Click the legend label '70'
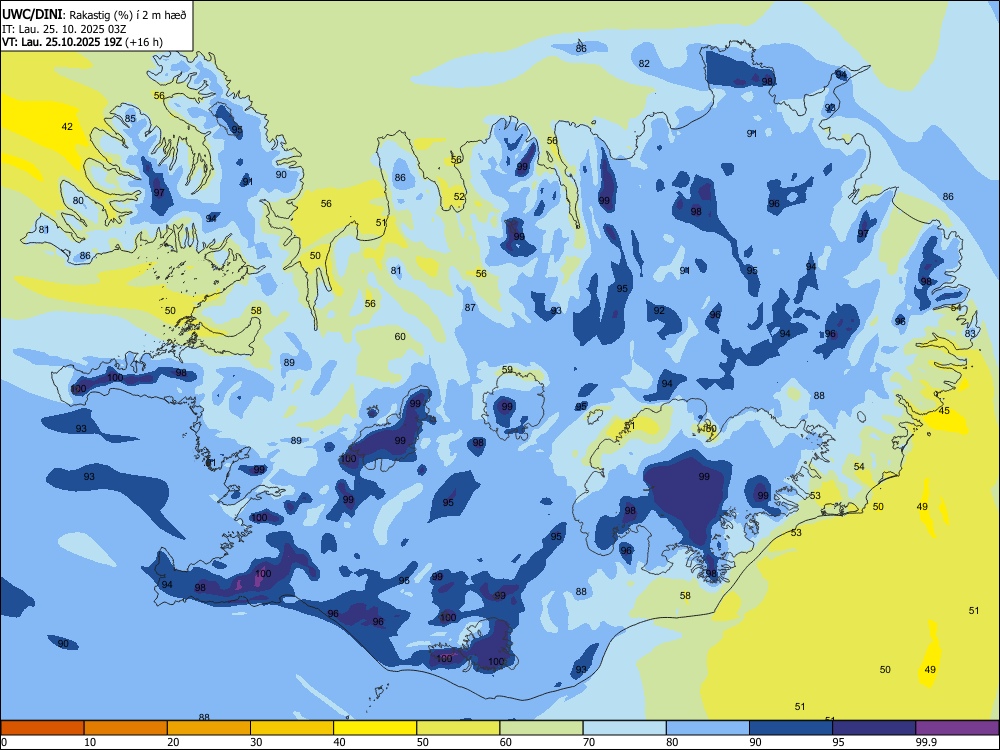 pos(589,742)
